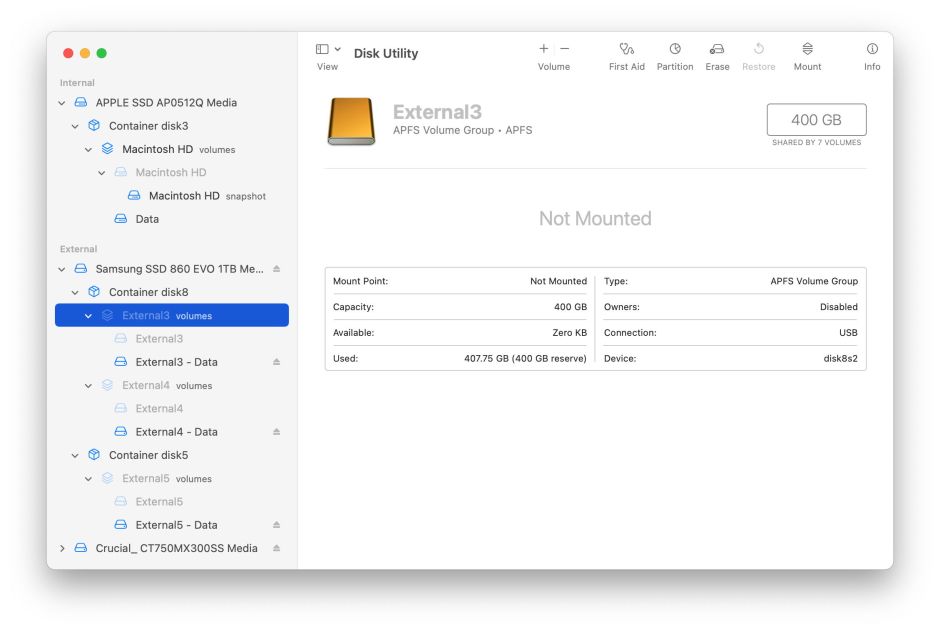Eject the External3 - Data volume
Image resolution: width=940 pixels, height=631 pixels.
pyautogui.click(x=277, y=362)
